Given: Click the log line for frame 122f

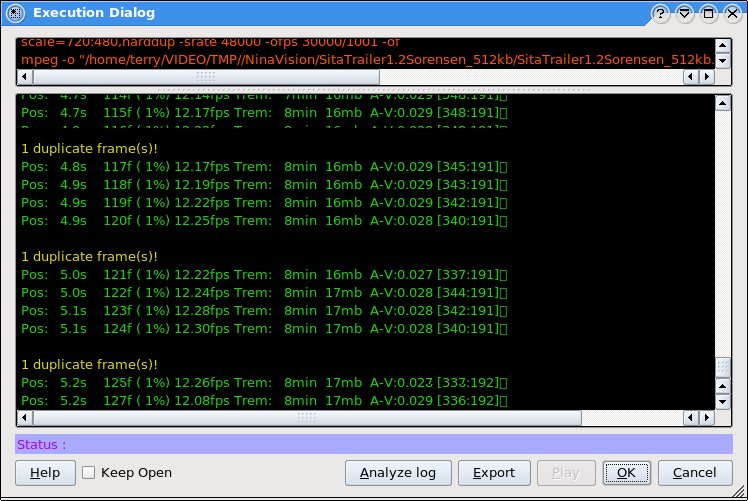Looking at the screenshot, I should point(264,292).
